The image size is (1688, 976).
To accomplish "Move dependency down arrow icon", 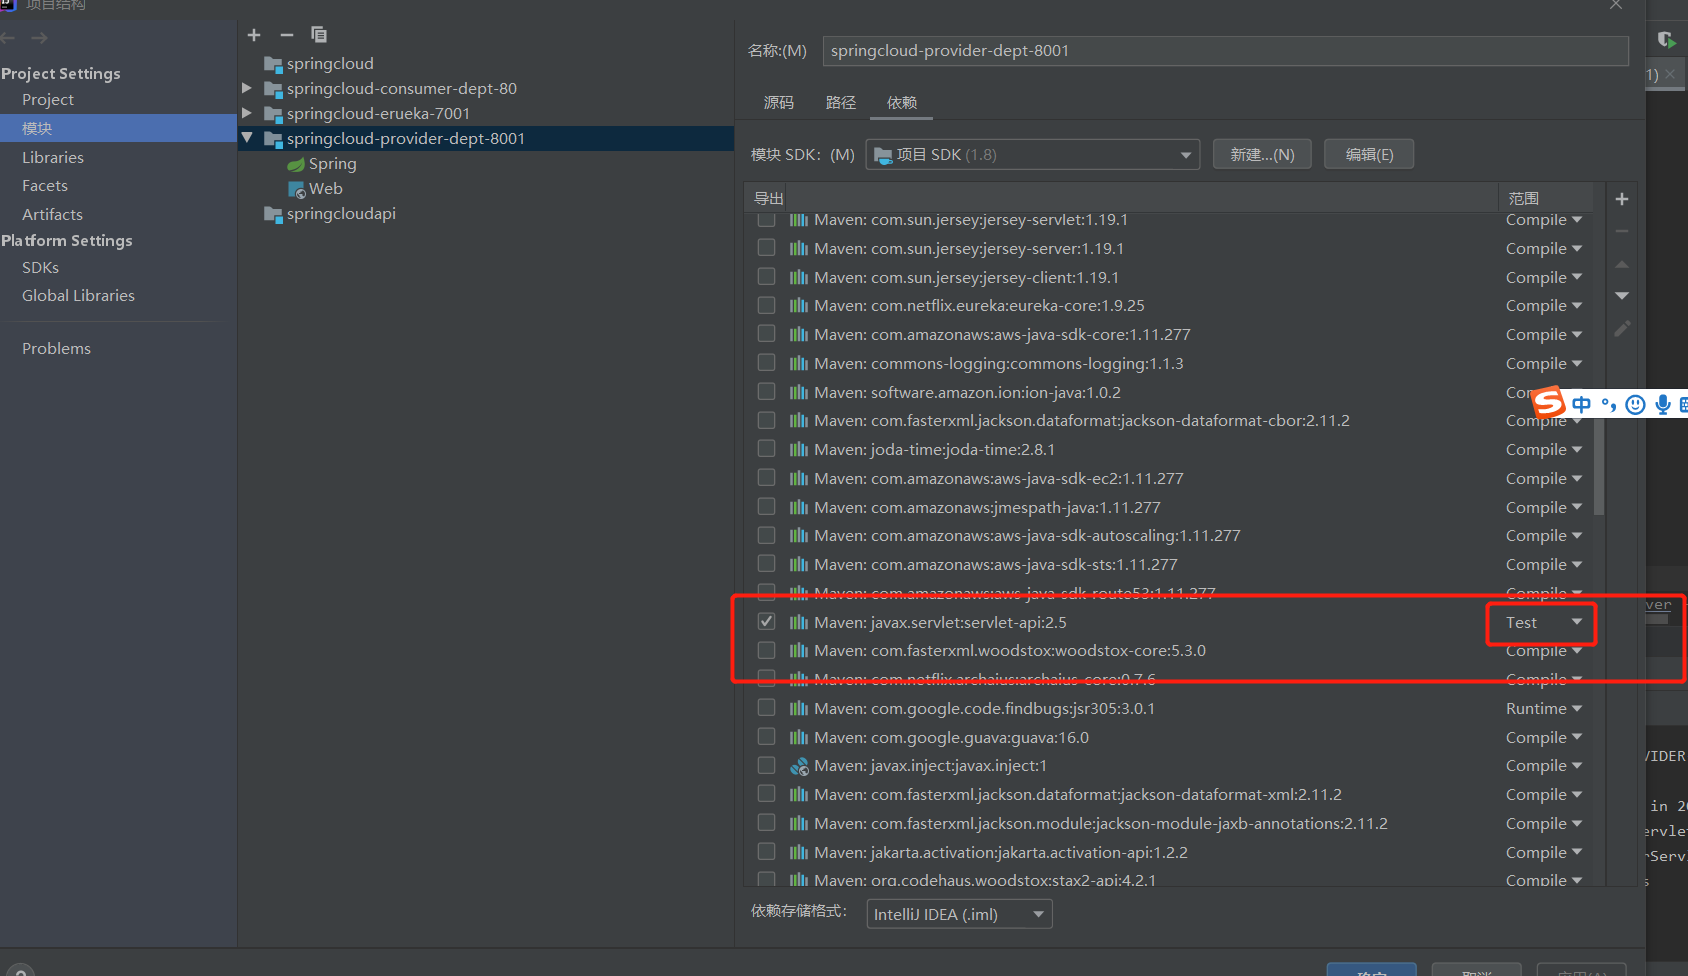I will pyautogui.click(x=1622, y=296).
